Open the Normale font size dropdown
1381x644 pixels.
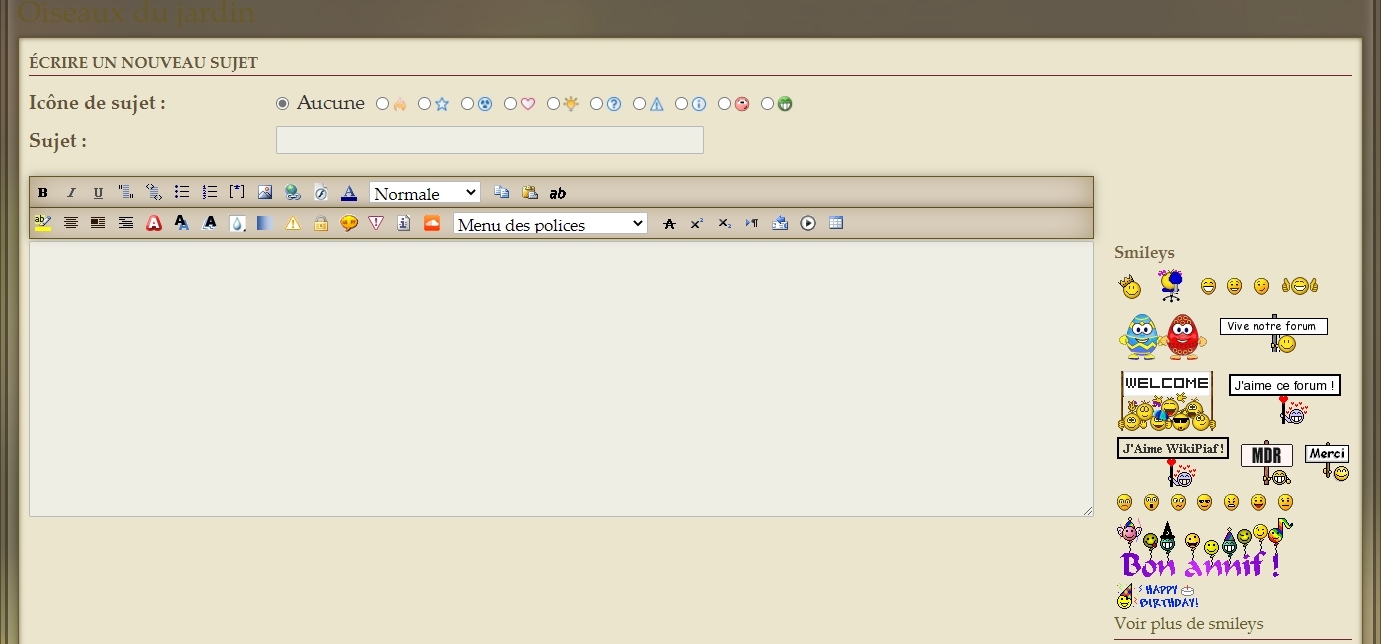point(425,193)
